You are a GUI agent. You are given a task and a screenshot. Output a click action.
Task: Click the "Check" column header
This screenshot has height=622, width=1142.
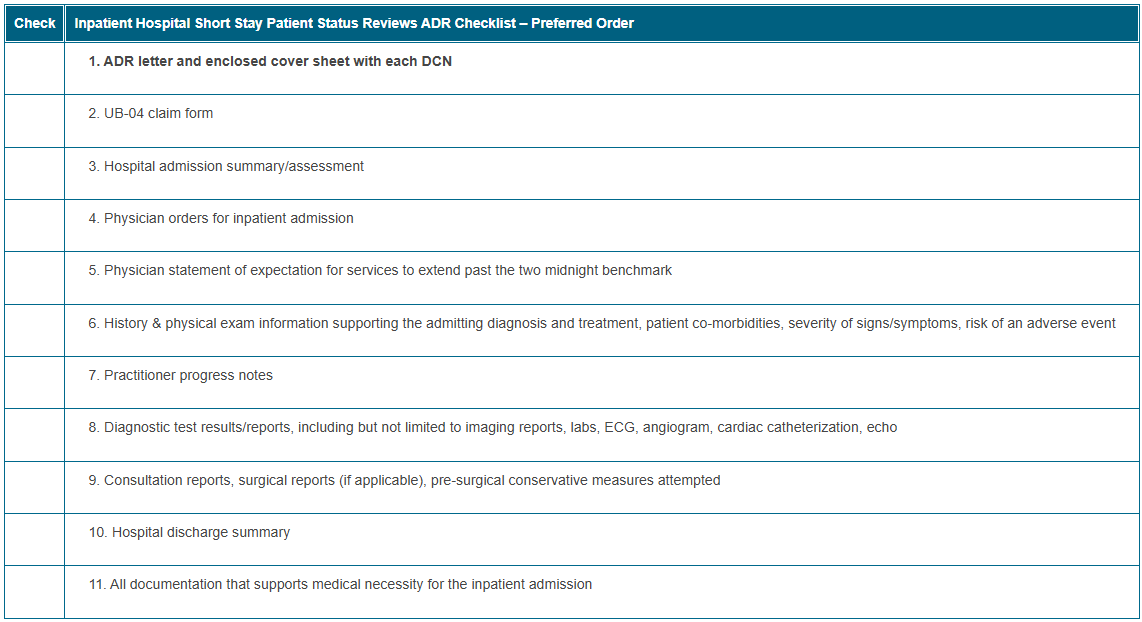click(x=35, y=23)
